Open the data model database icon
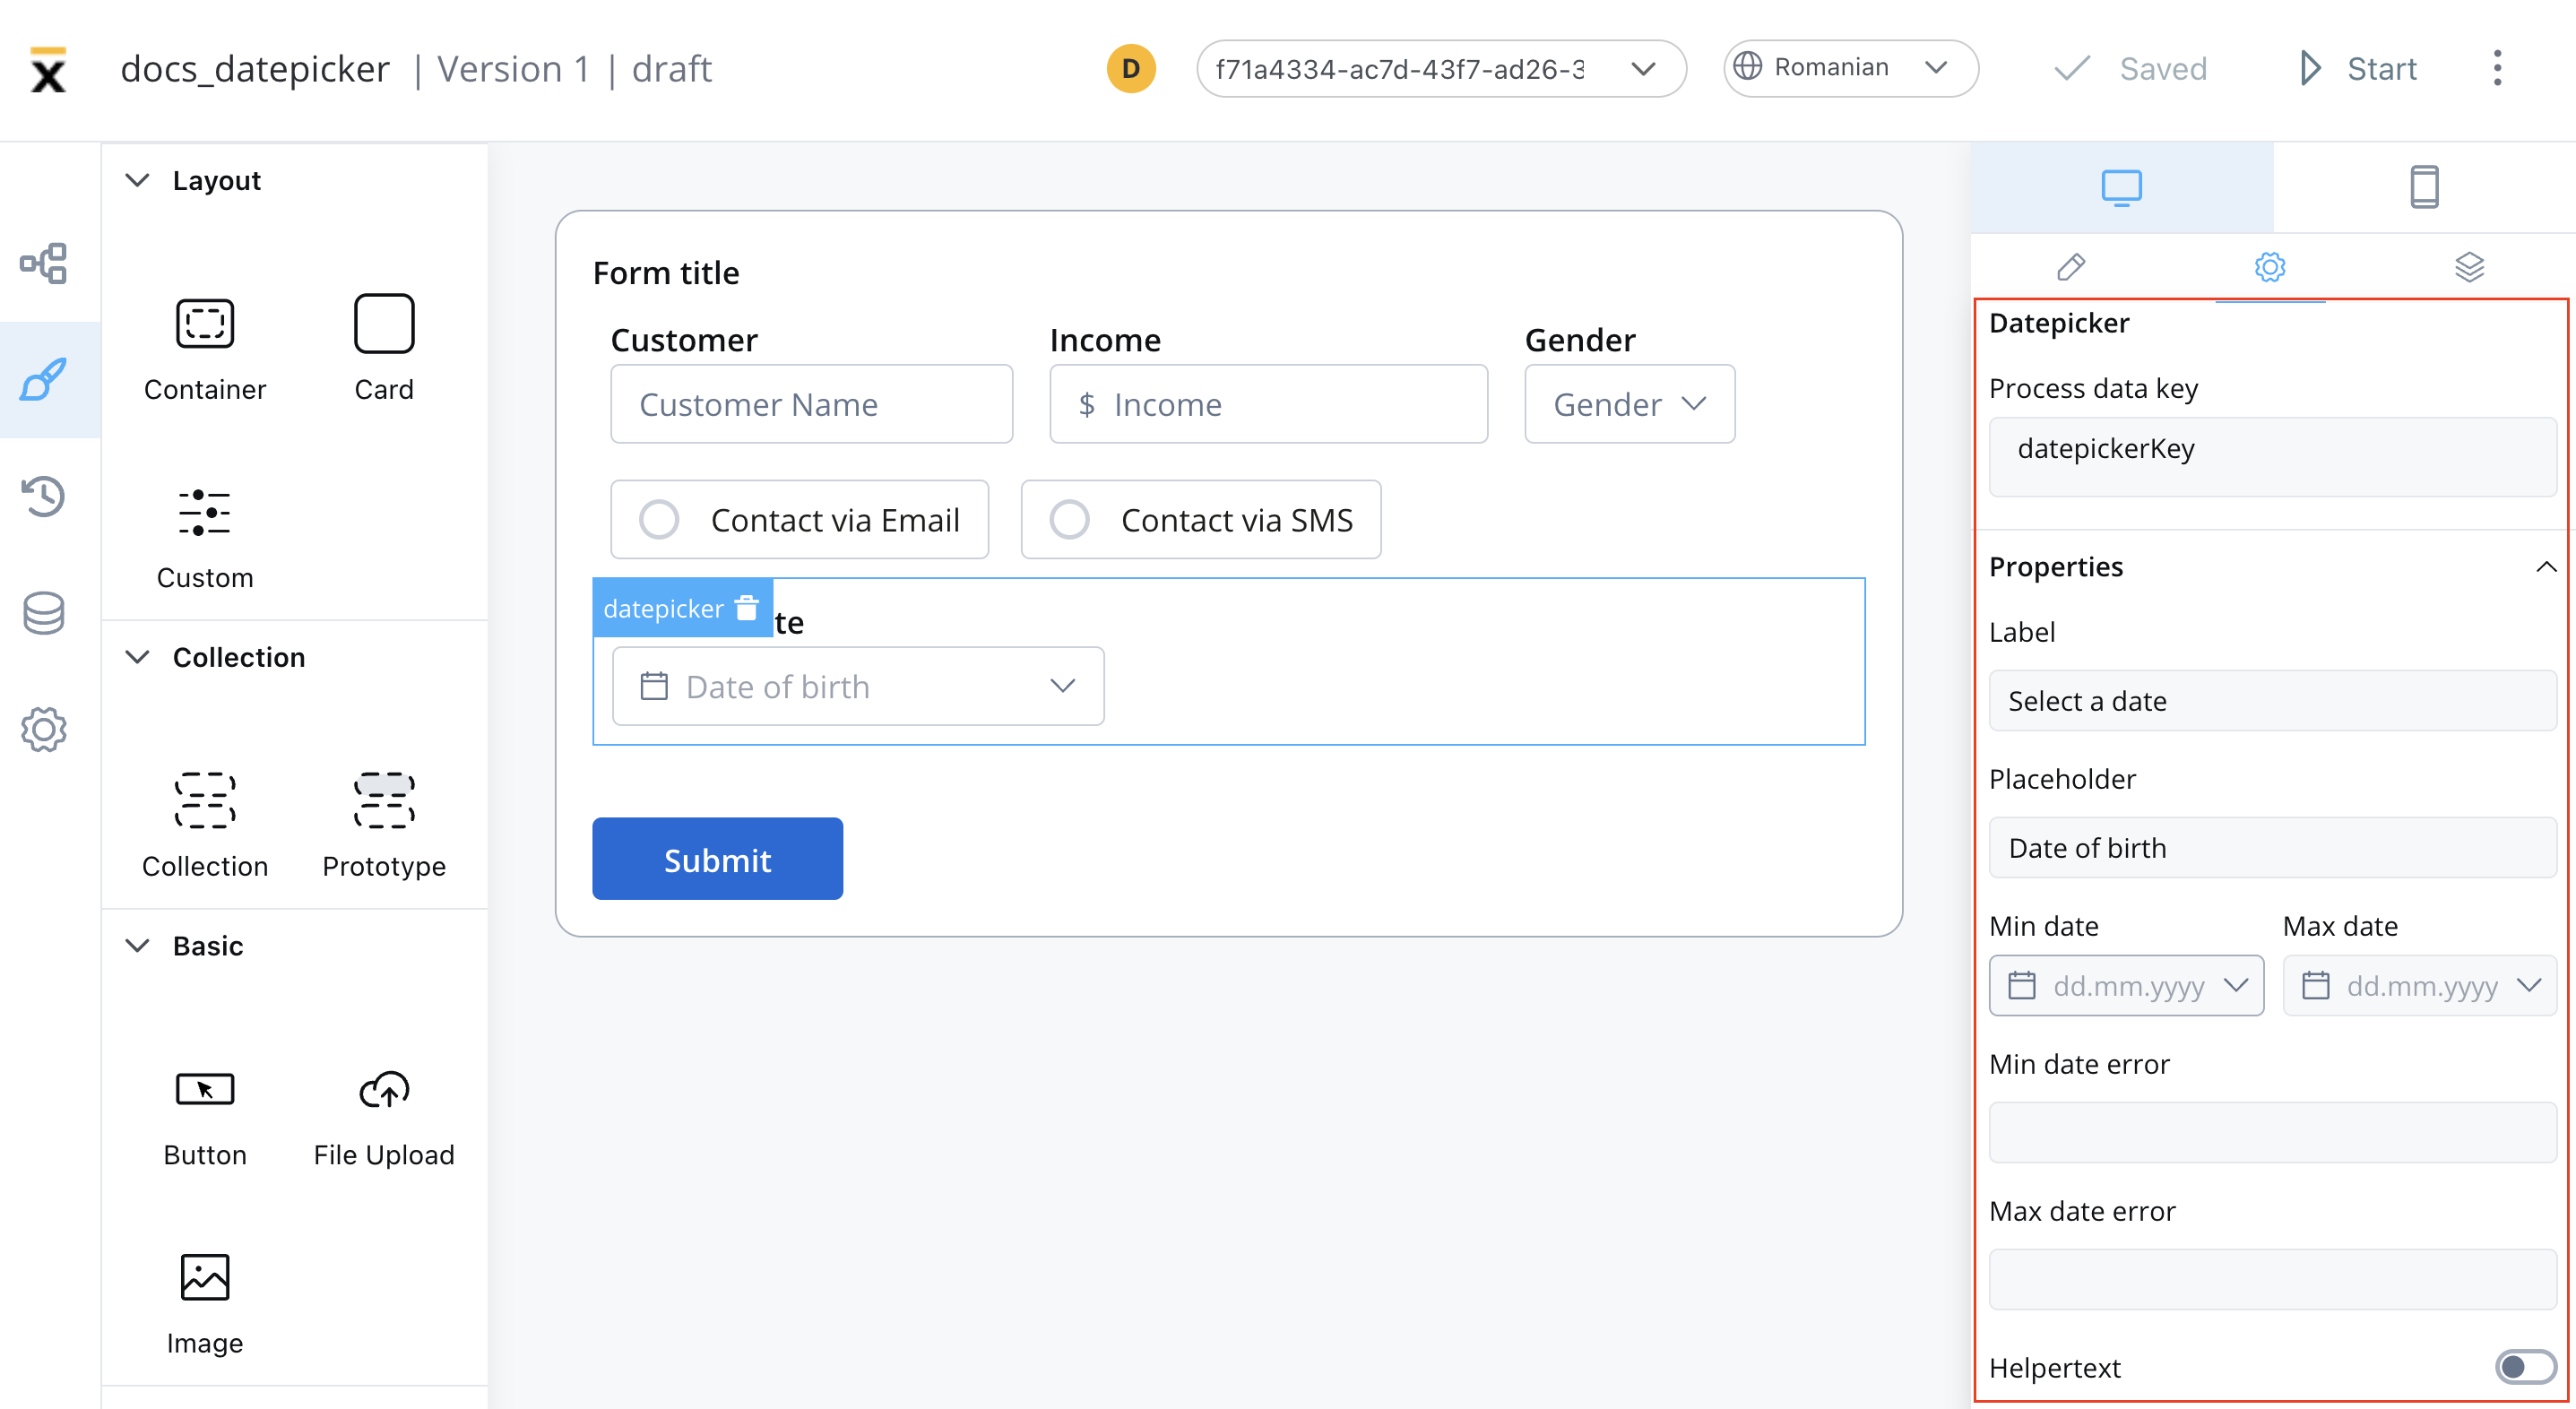 point(44,613)
